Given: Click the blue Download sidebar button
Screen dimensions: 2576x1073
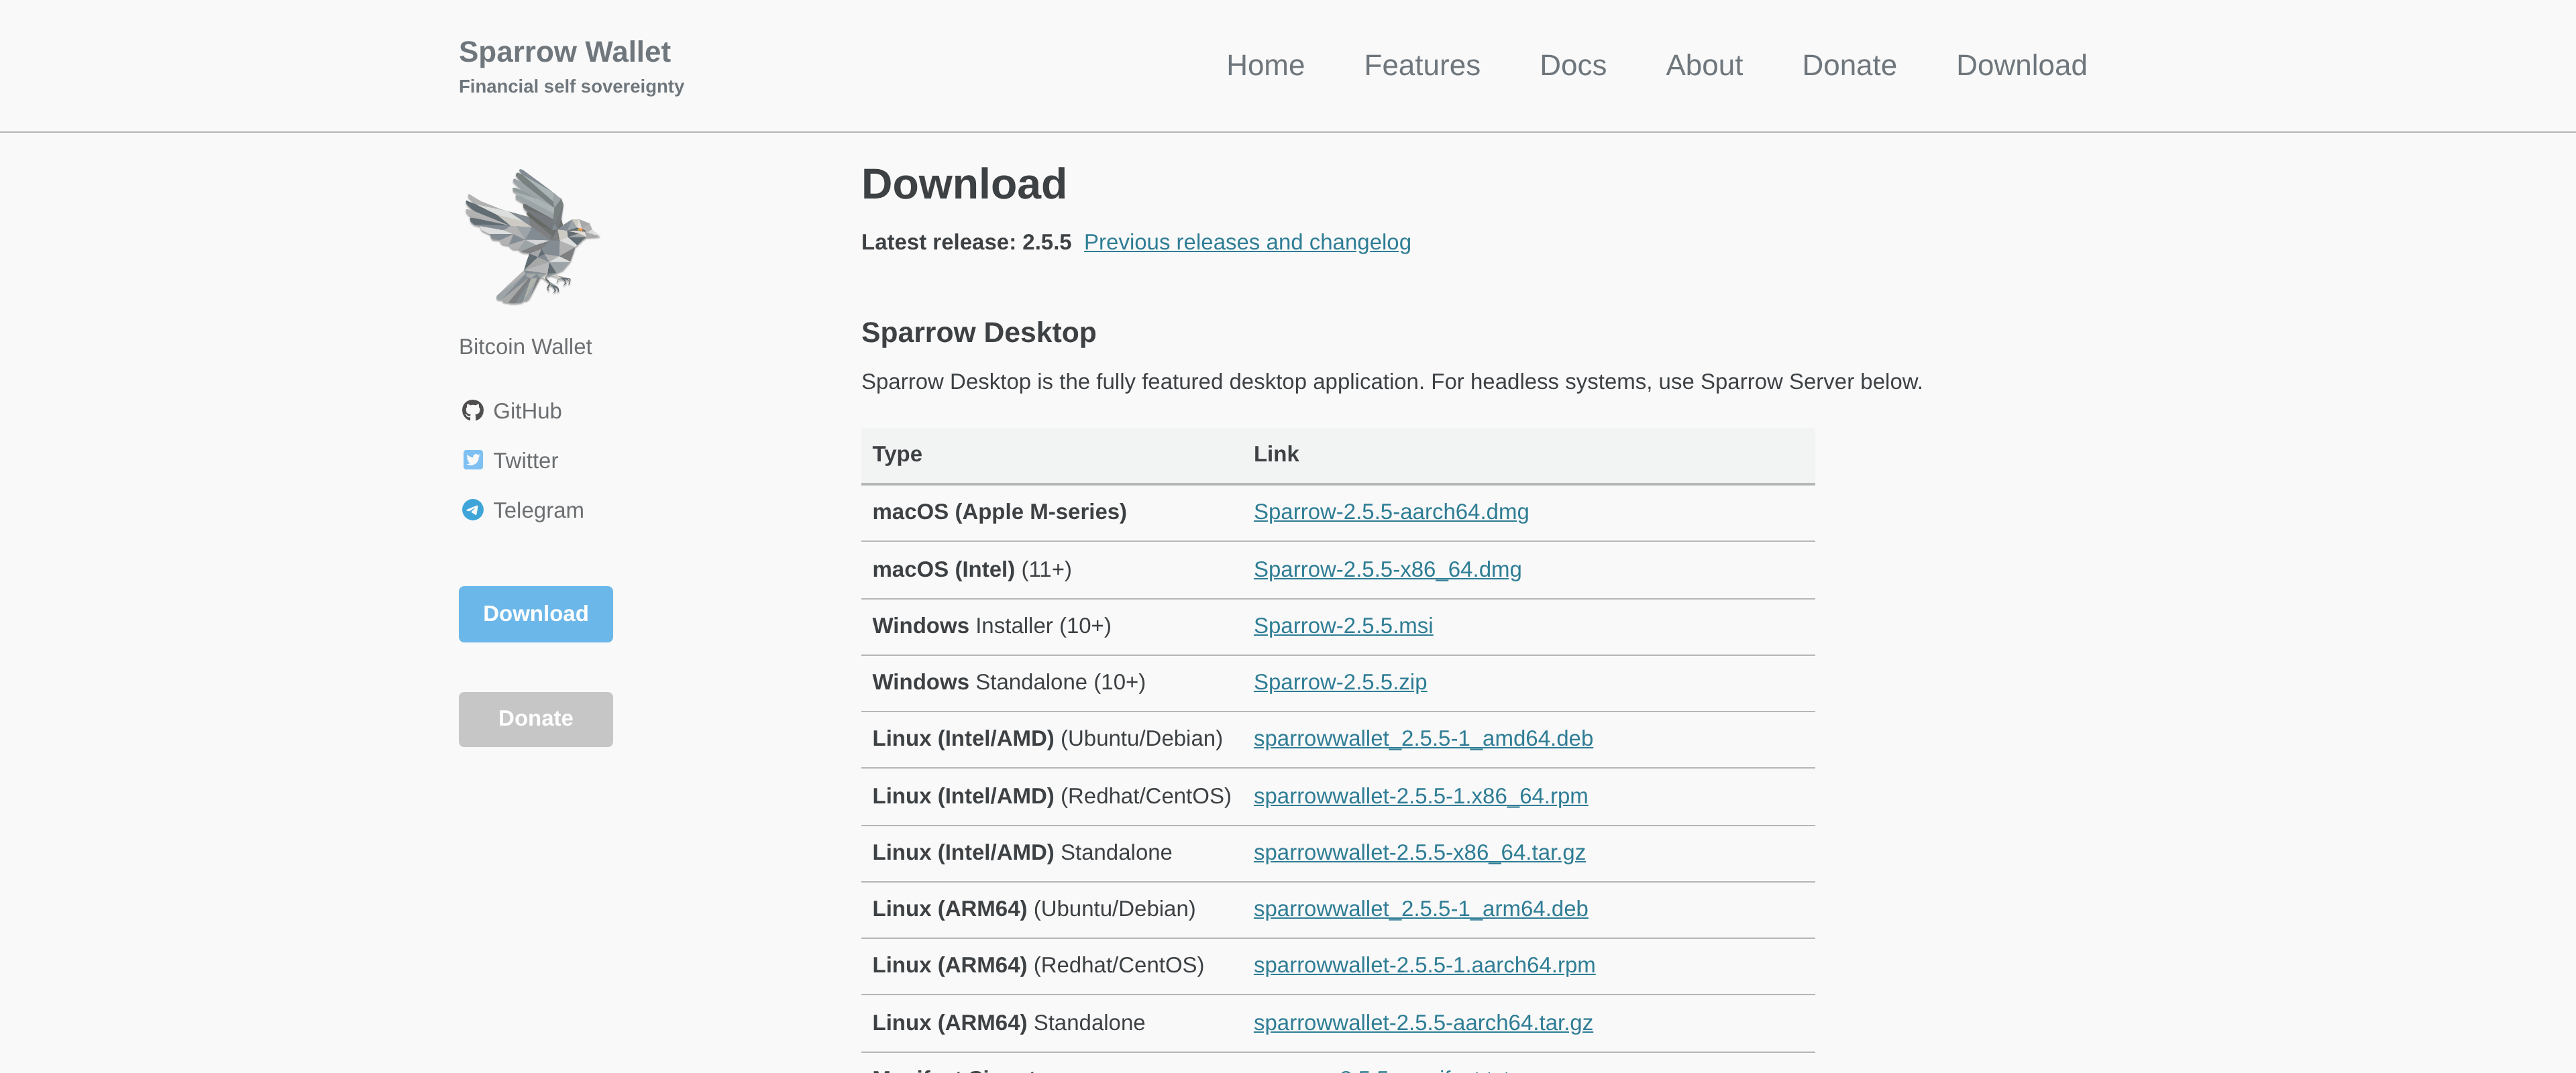Looking at the screenshot, I should pos(536,614).
